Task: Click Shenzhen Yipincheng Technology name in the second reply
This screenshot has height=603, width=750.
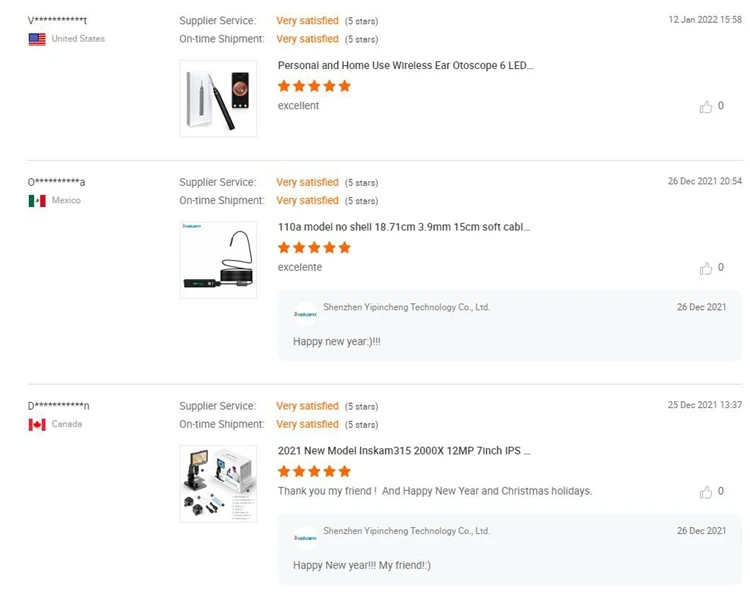Action: pyautogui.click(x=406, y=532)
